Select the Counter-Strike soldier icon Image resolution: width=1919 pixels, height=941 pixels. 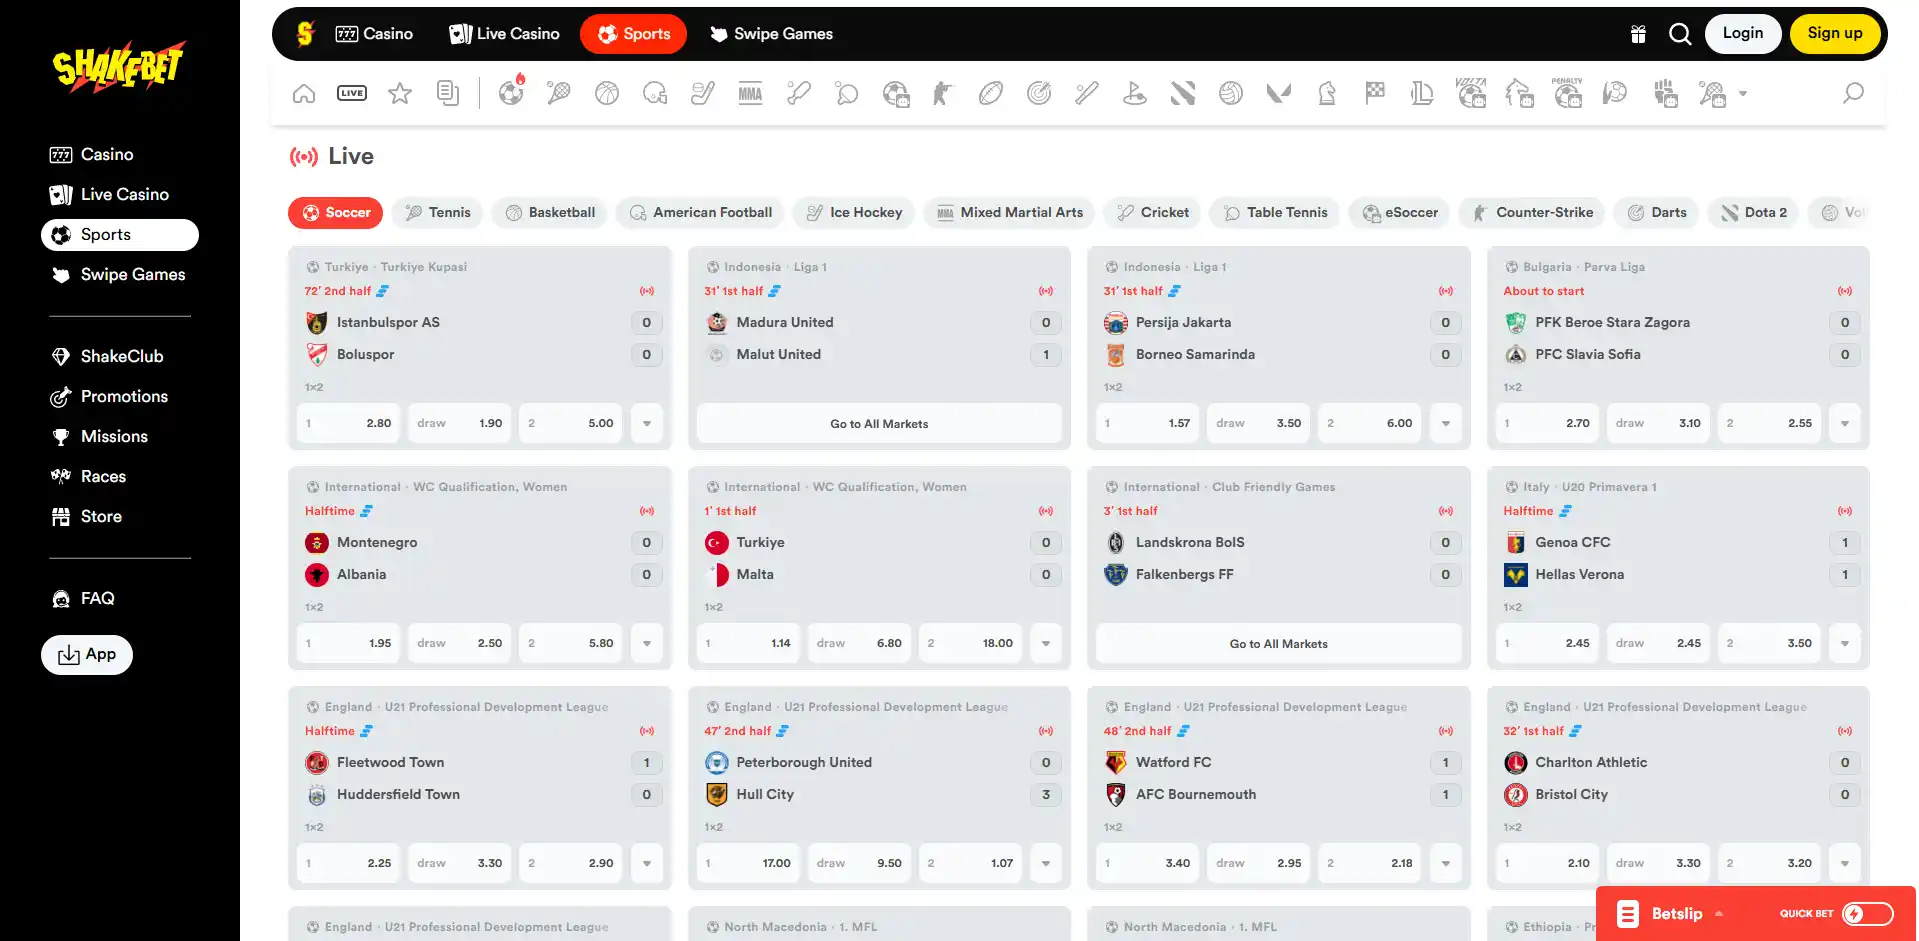click(x=943, y=94)
